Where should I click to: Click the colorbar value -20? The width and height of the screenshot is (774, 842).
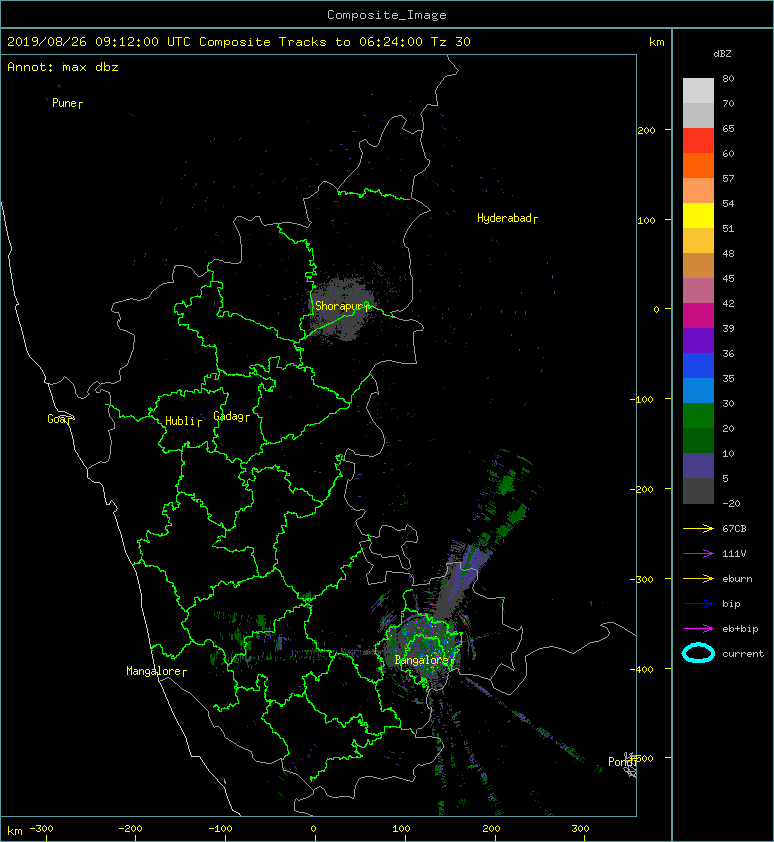coord(731,504)
